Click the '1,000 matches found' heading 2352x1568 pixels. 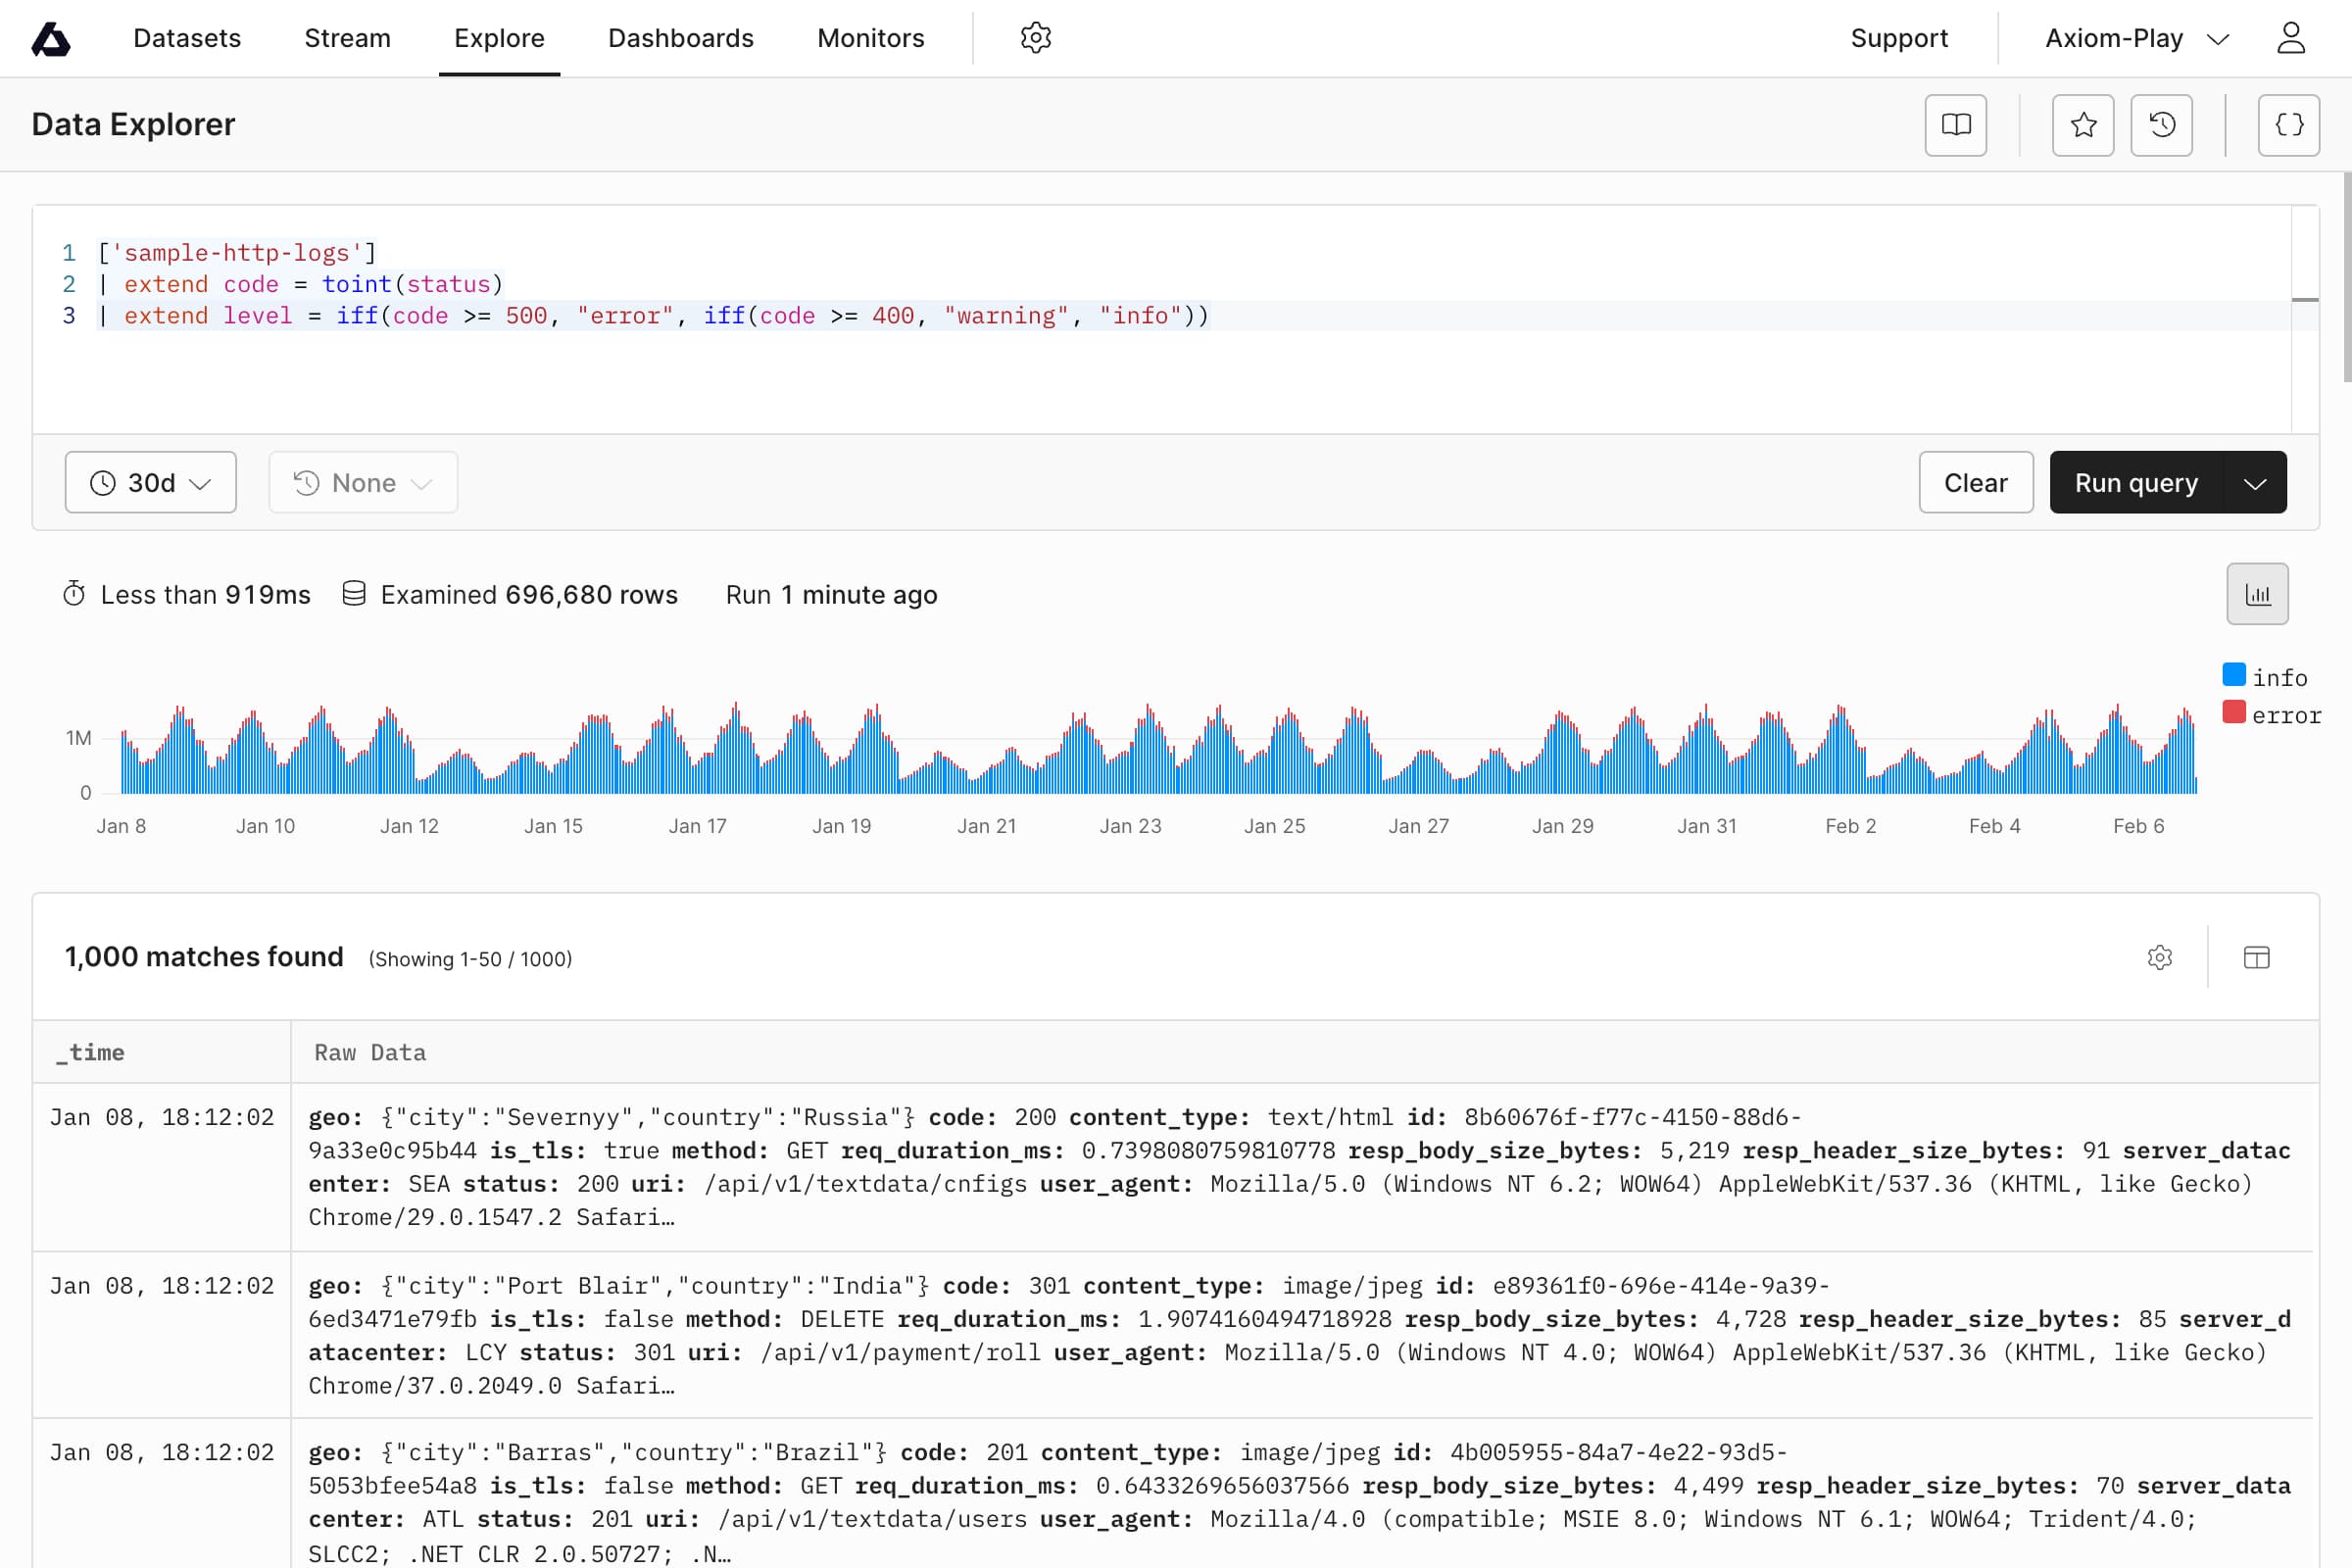point(204,957)
